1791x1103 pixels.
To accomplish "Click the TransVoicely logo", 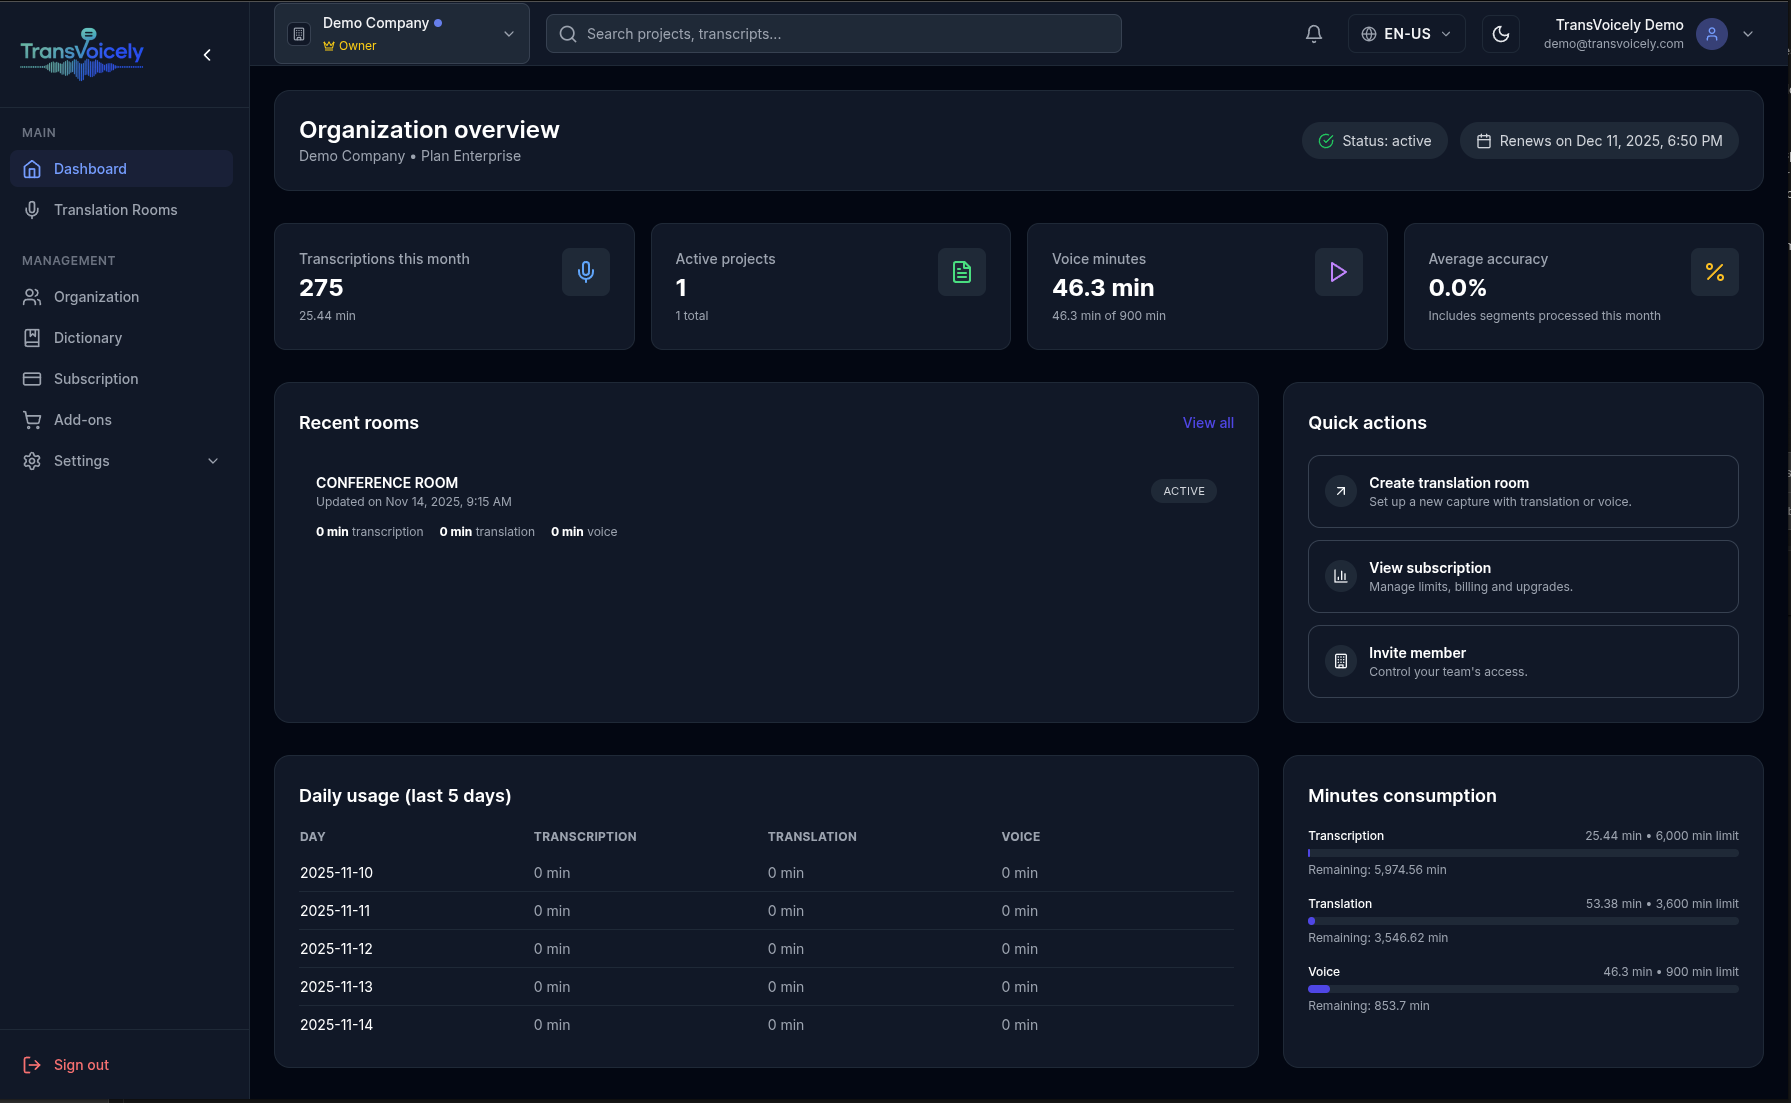I will [x=82, y=54].
